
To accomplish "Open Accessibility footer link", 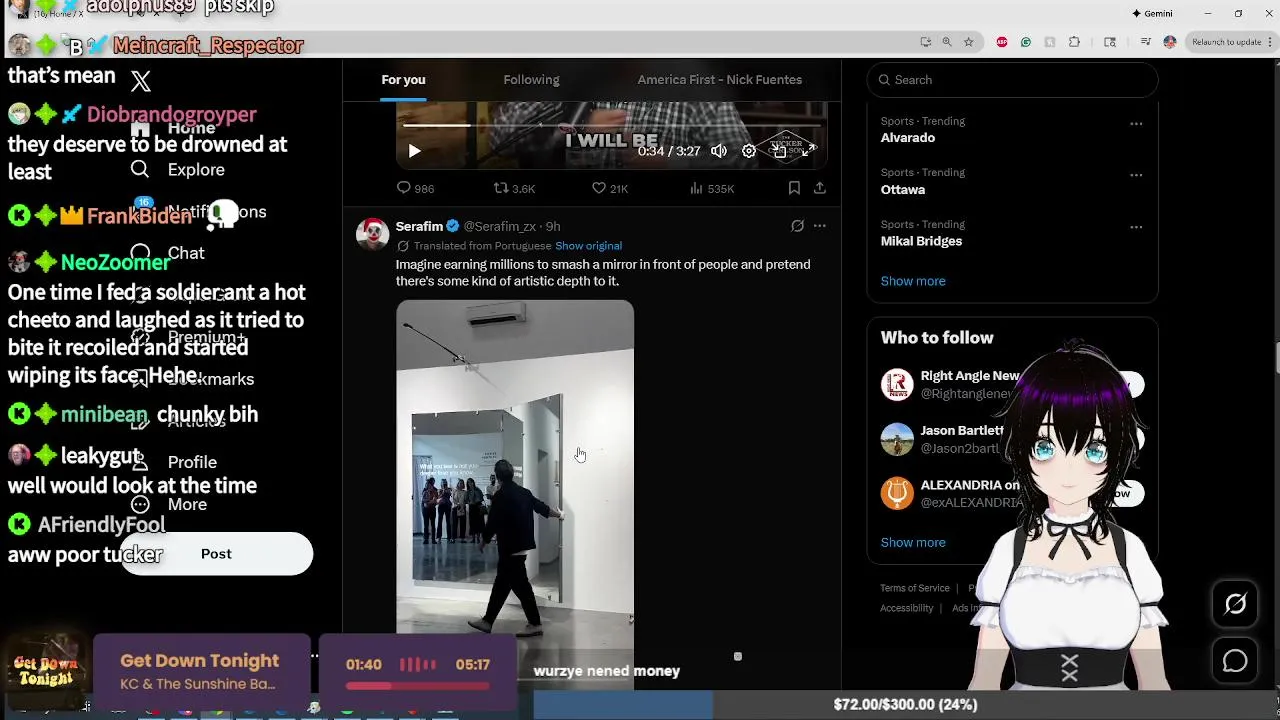I will pyautogui.click(x=906, y=608).
